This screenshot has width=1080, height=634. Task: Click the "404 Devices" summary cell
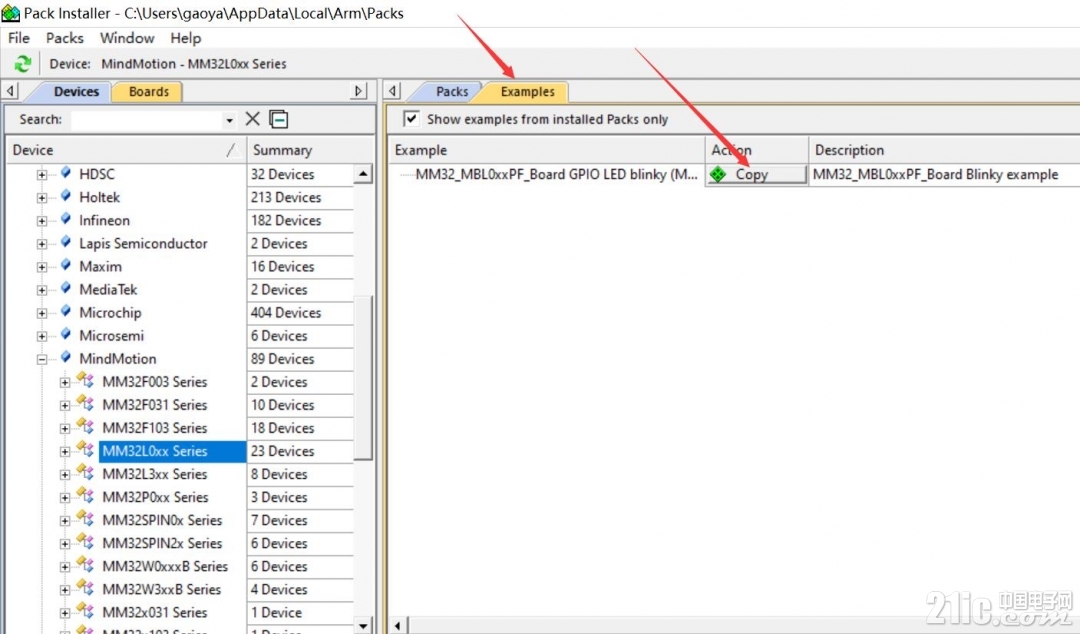click(300, 313)
